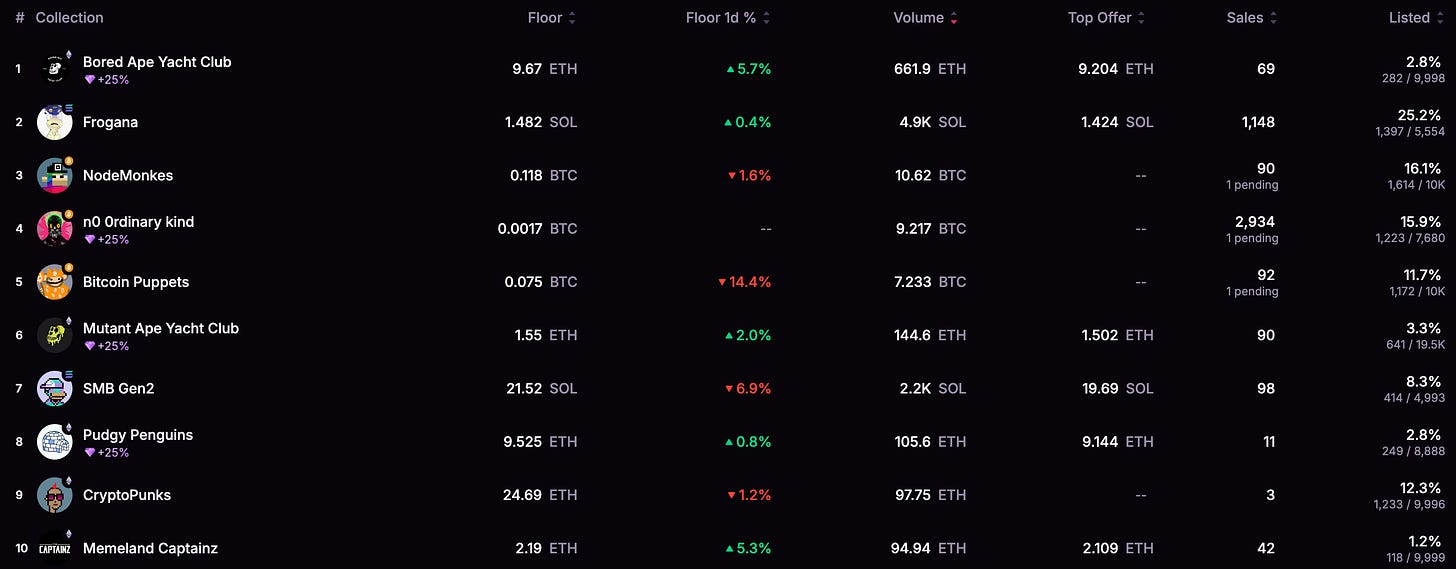The height and width of the screenshot is (569, 1456).
Task: Sort by Floor 1d % column
Action: pyautogui.click(x=728, y=18)
